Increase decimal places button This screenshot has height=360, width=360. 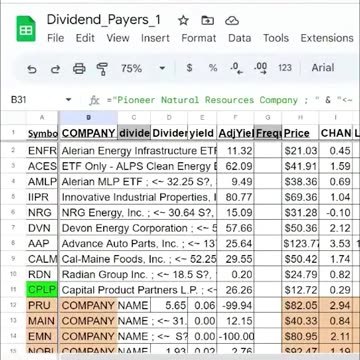click(x=260, y=68)
